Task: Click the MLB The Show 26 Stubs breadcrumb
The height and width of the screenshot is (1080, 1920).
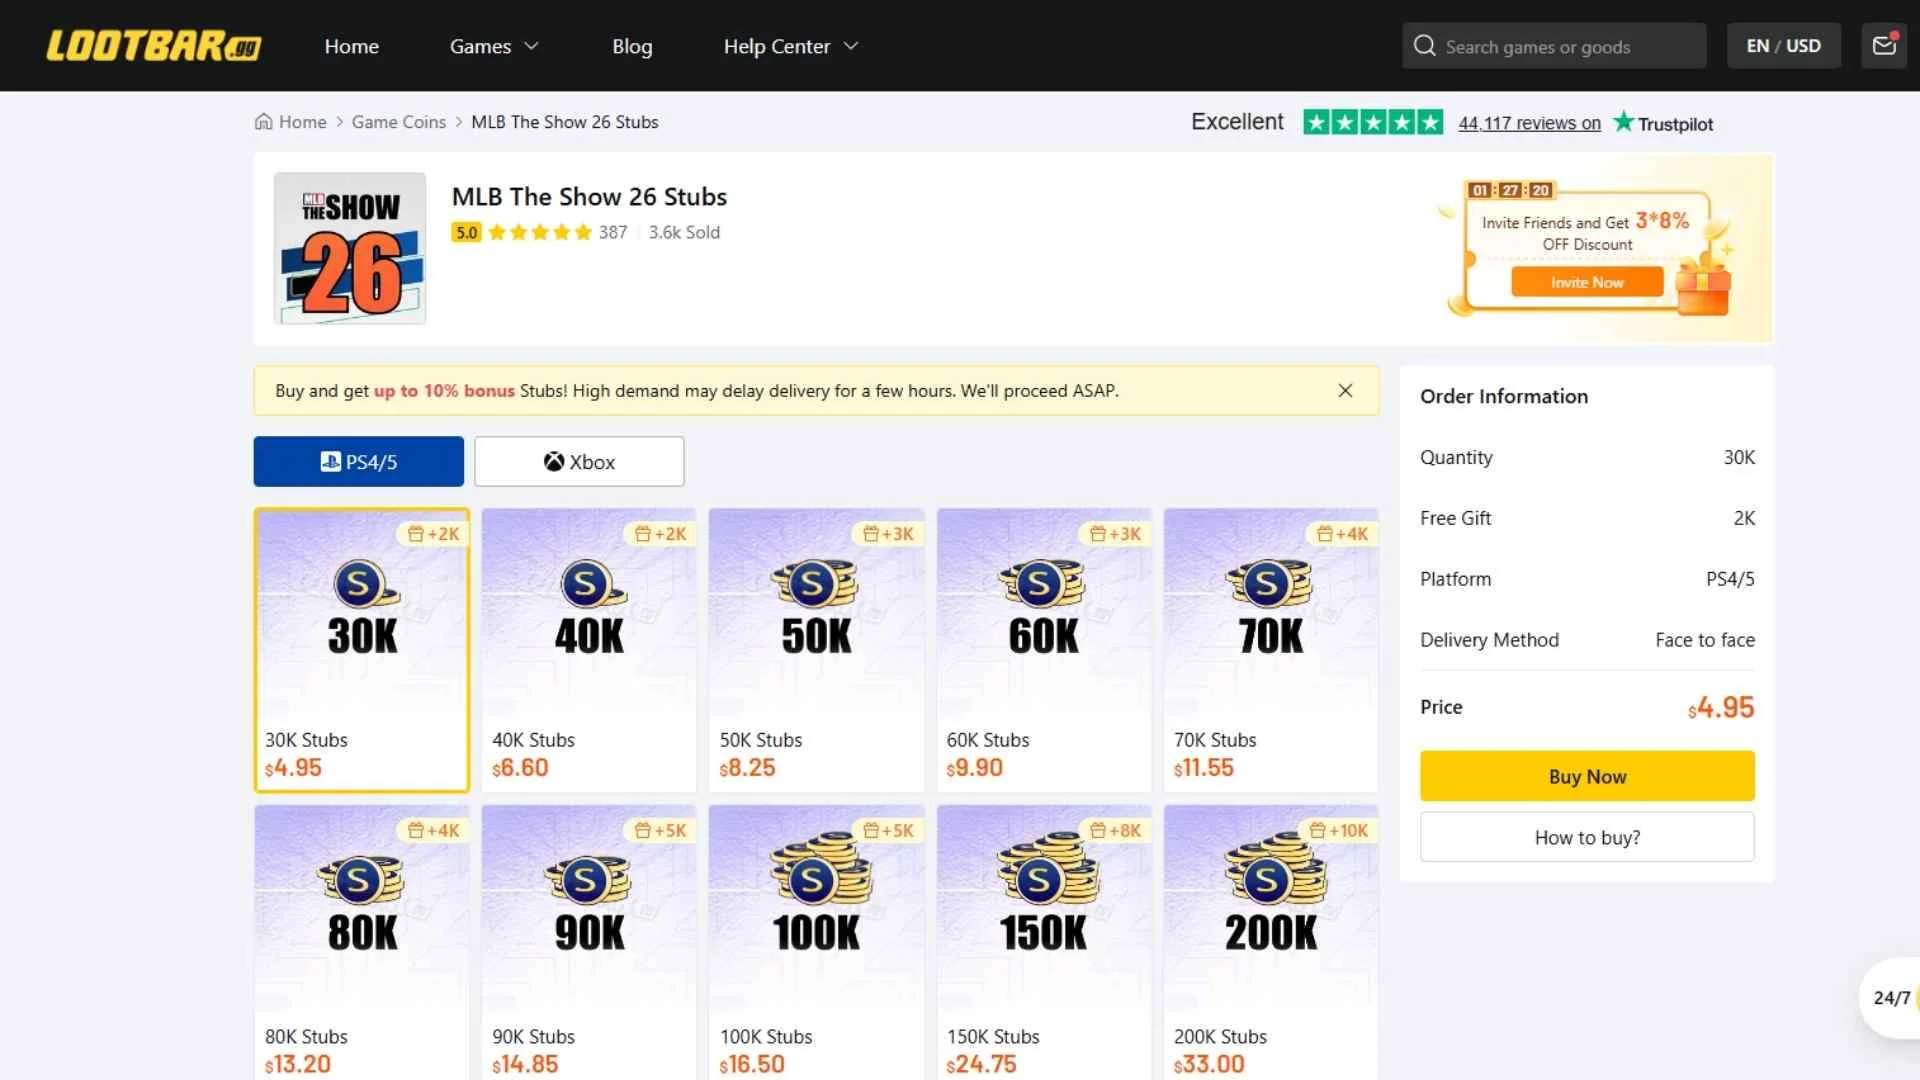Action: coord(565,122)
